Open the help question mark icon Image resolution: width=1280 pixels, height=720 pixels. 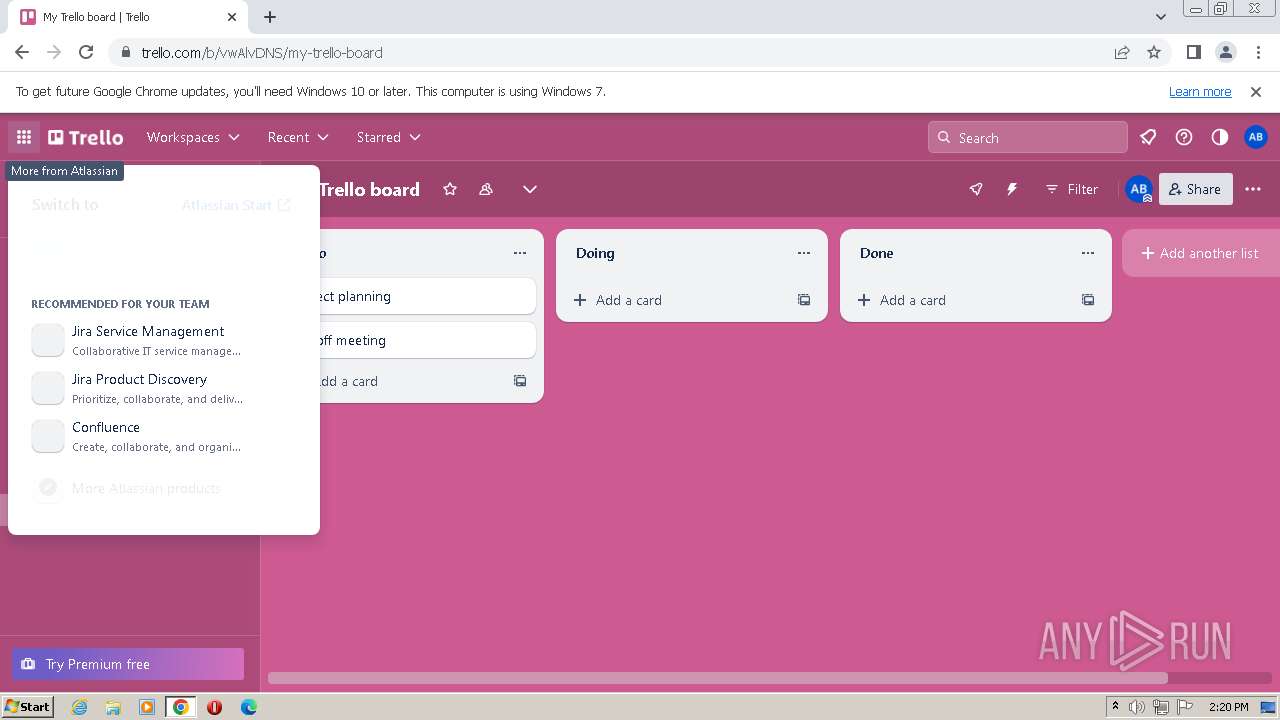pyautogui.click(x=1184, y=137)
